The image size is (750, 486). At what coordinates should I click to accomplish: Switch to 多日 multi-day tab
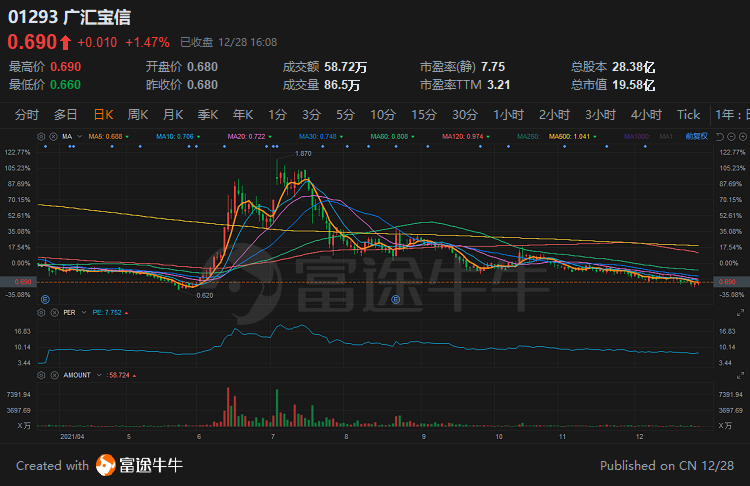[66, 115]
